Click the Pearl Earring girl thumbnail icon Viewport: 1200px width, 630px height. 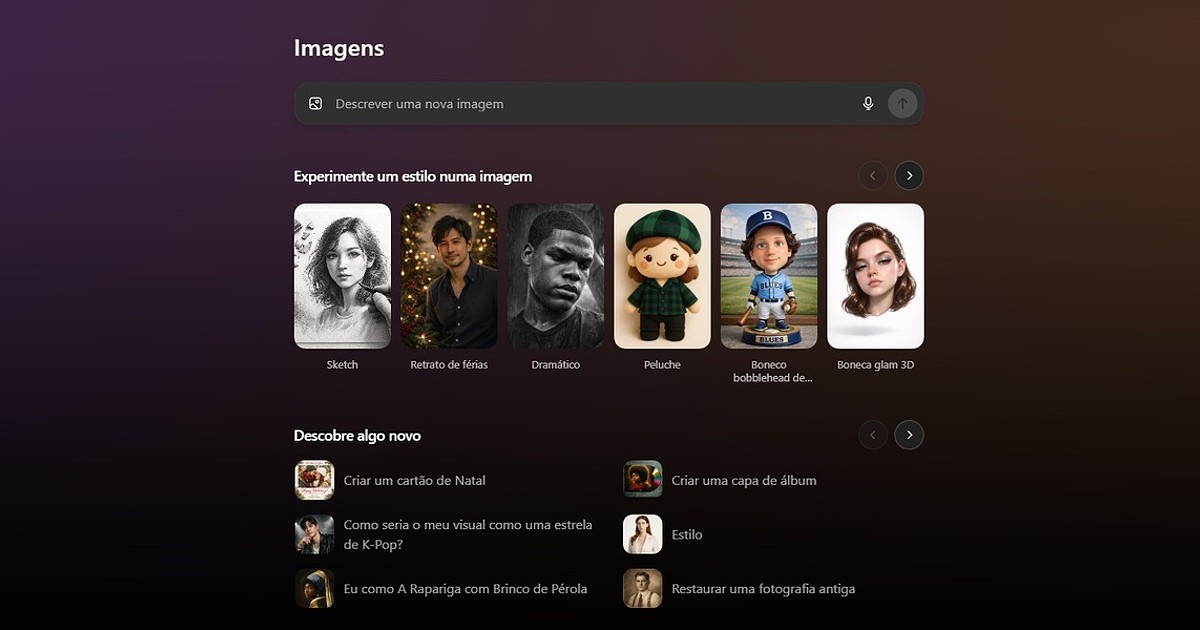click(314, 589)
